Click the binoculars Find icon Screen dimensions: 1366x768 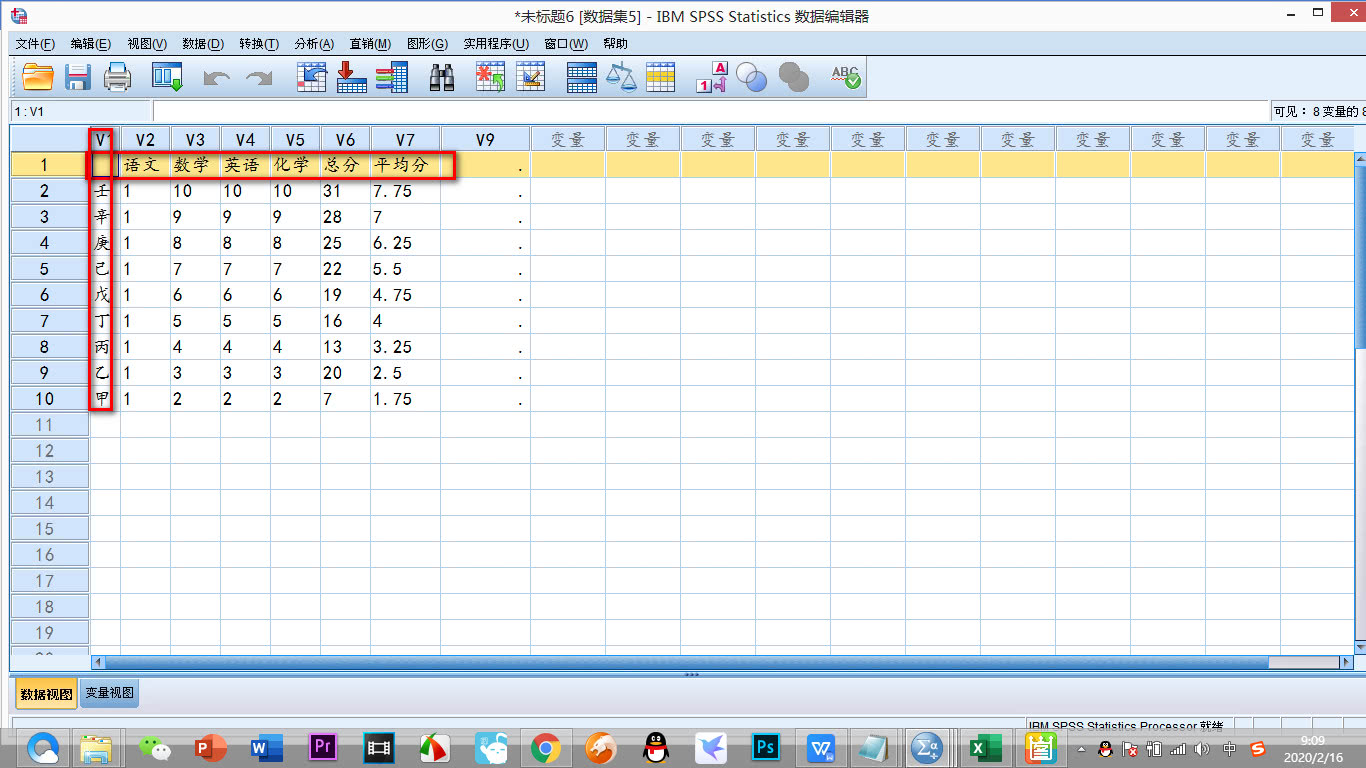442,77
